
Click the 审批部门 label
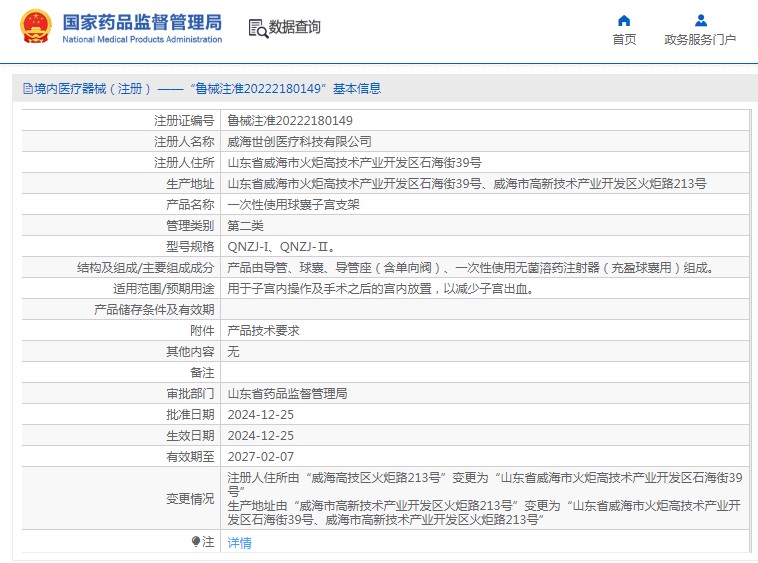pyautogui.click(x=190, y=394)
